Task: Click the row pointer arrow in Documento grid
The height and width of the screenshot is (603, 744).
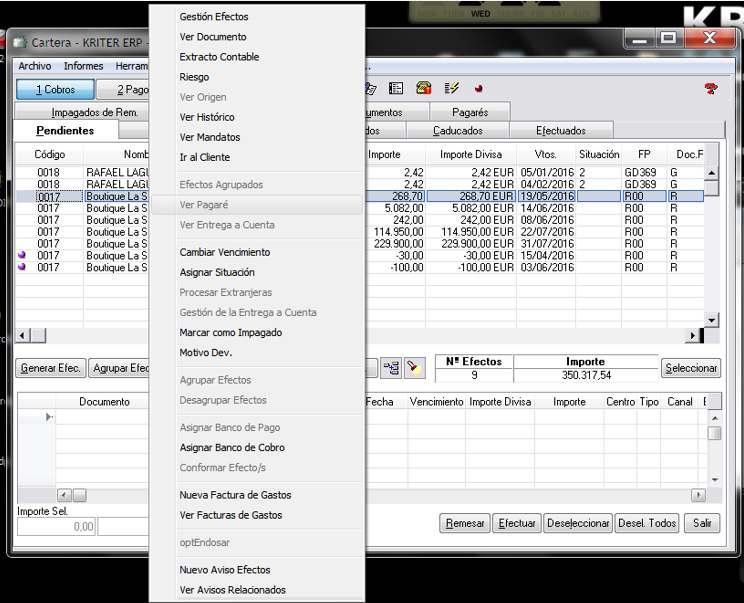Action: tap(49, 417)
